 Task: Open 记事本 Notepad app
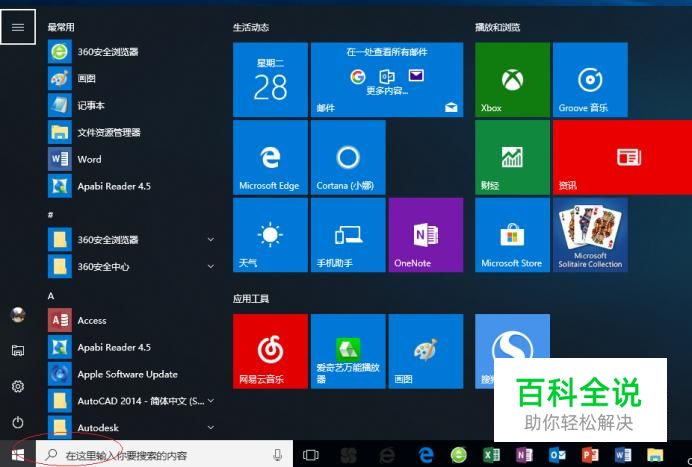[132, 105]
